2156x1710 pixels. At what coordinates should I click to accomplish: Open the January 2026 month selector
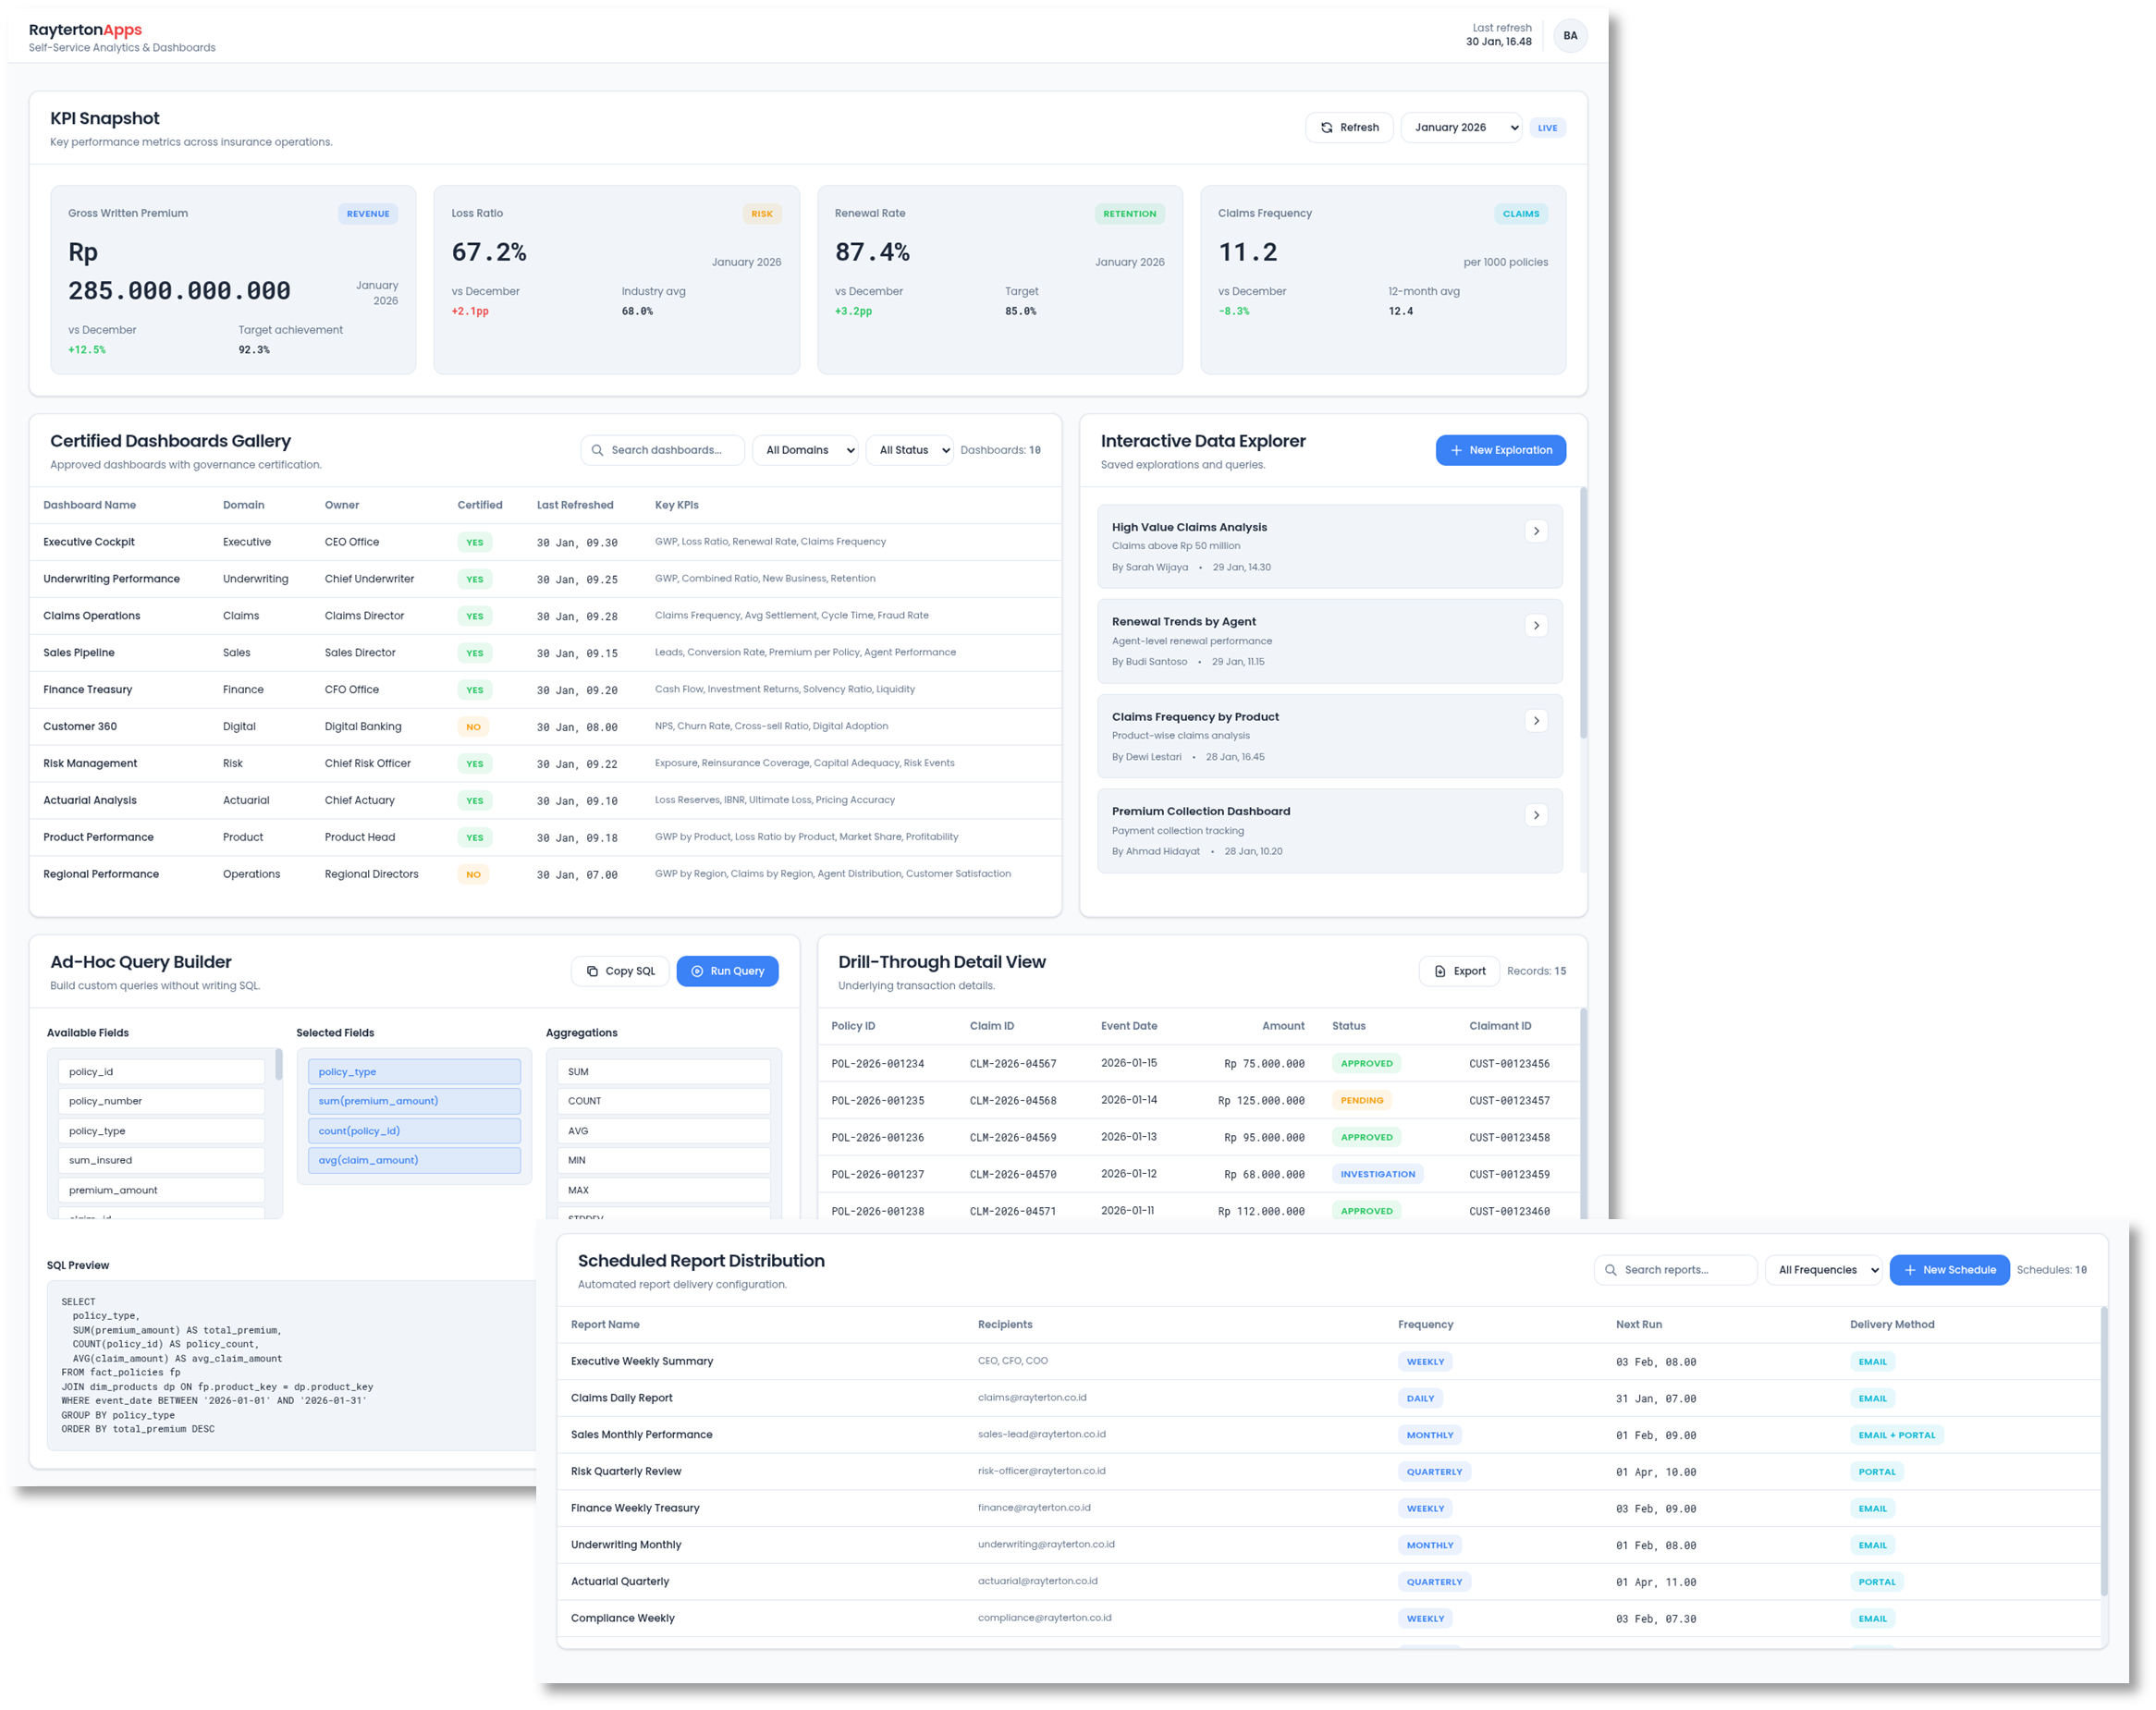point(1462,127)
